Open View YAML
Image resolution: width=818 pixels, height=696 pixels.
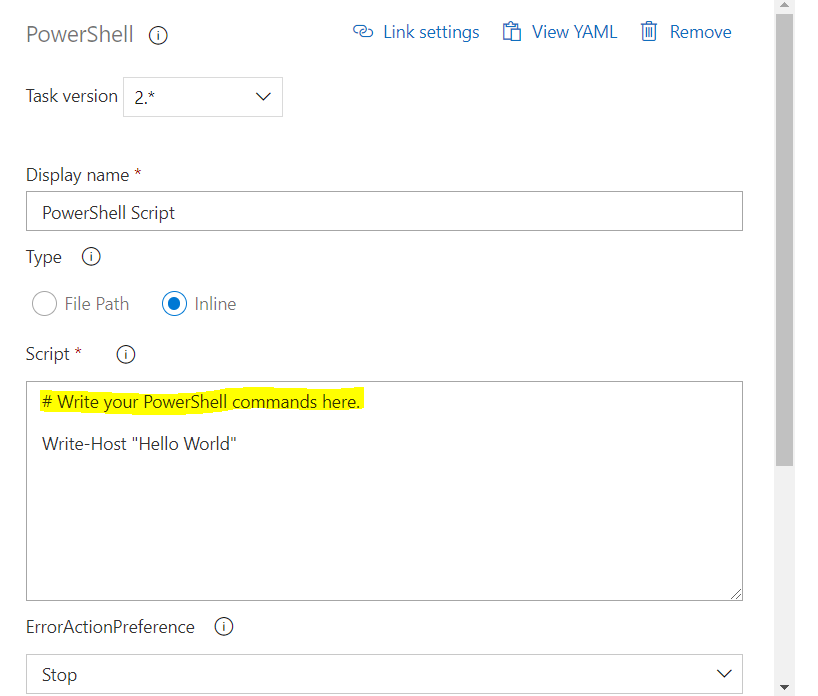tap(574, 32)
